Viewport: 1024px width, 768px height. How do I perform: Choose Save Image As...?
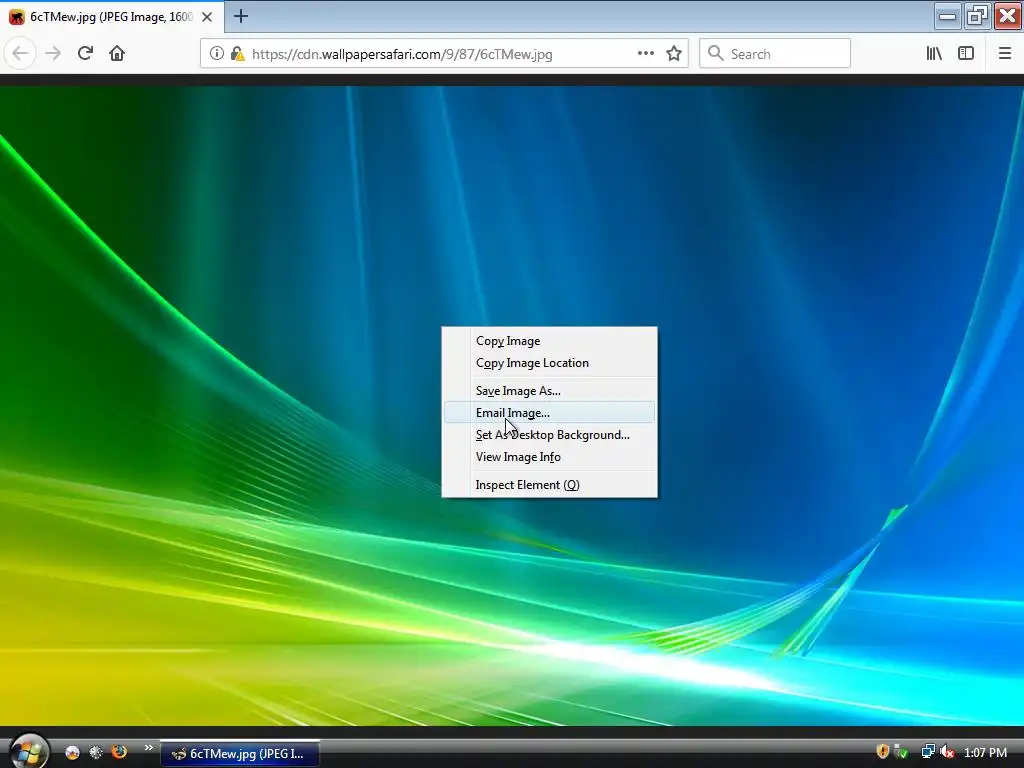tap(549, 391)
